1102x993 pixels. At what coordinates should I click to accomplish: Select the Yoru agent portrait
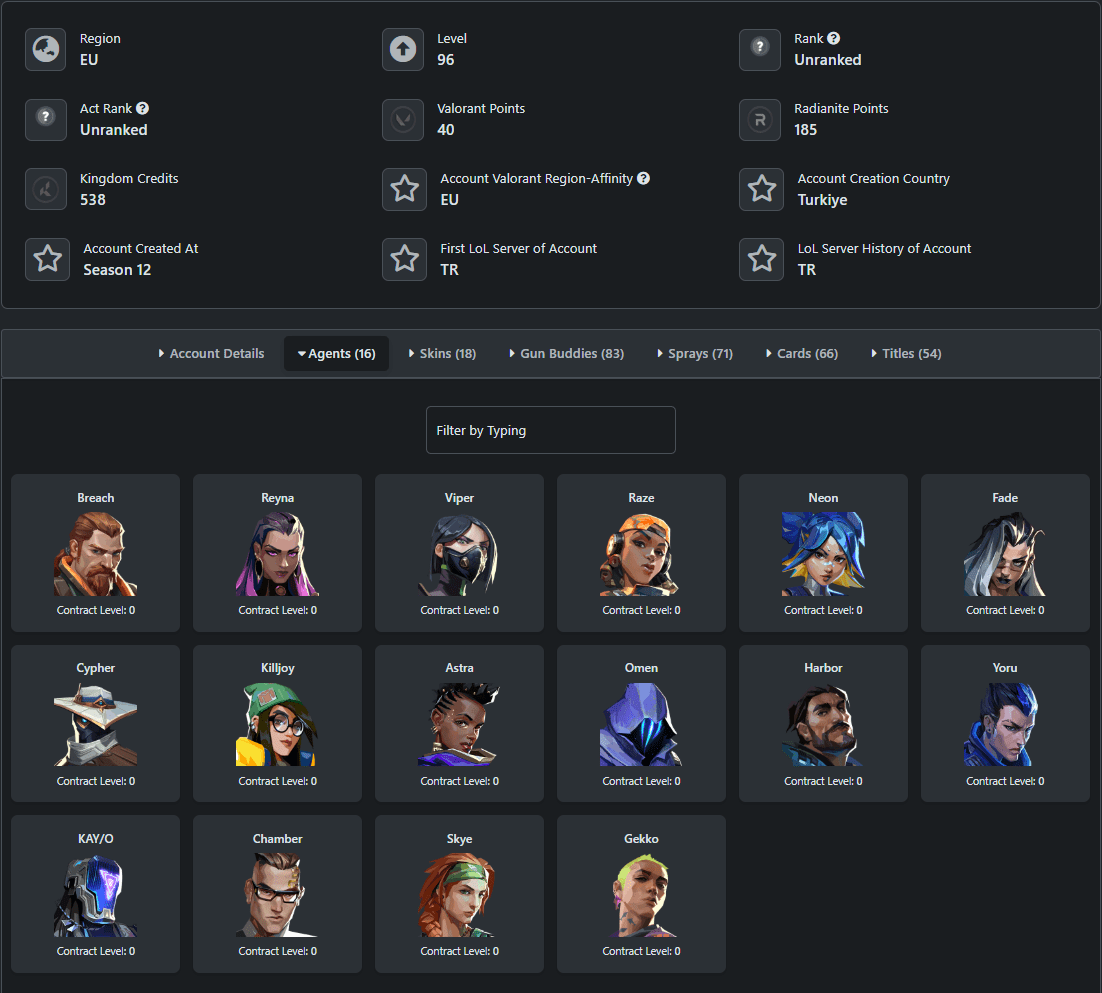pos(1005,725)
